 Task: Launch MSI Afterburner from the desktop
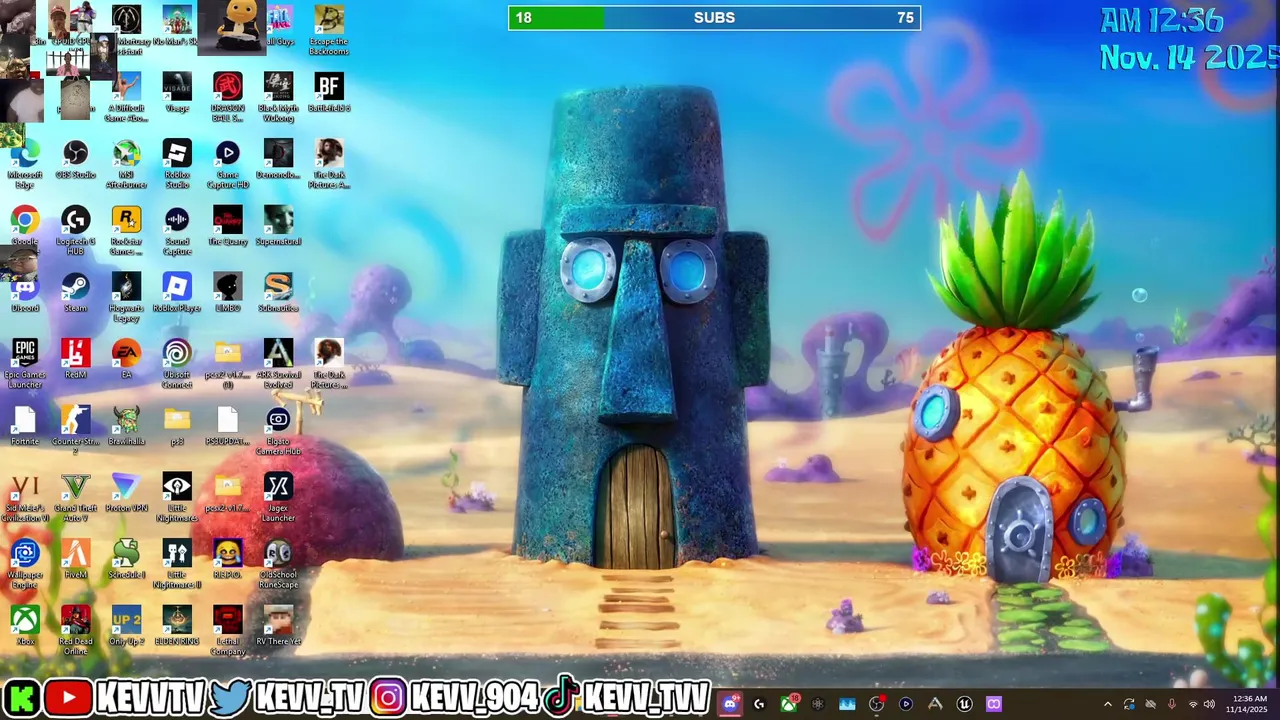click(126, 165)
